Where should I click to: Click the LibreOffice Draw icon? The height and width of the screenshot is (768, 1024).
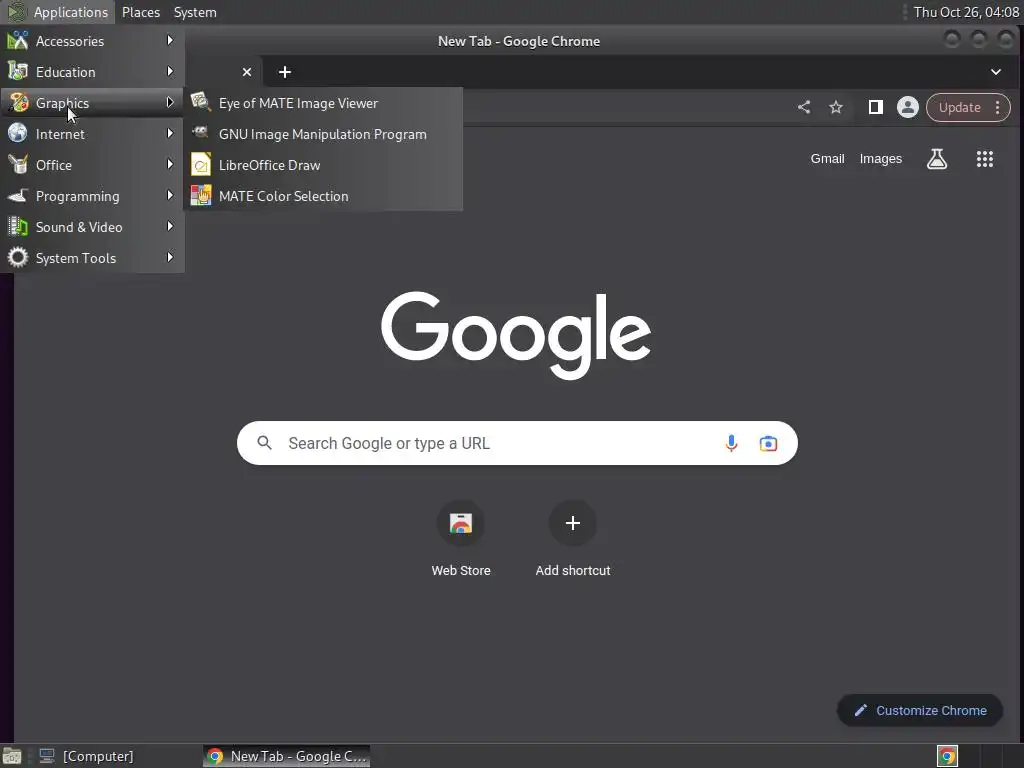pyautogui.click(x=200, y=165)
